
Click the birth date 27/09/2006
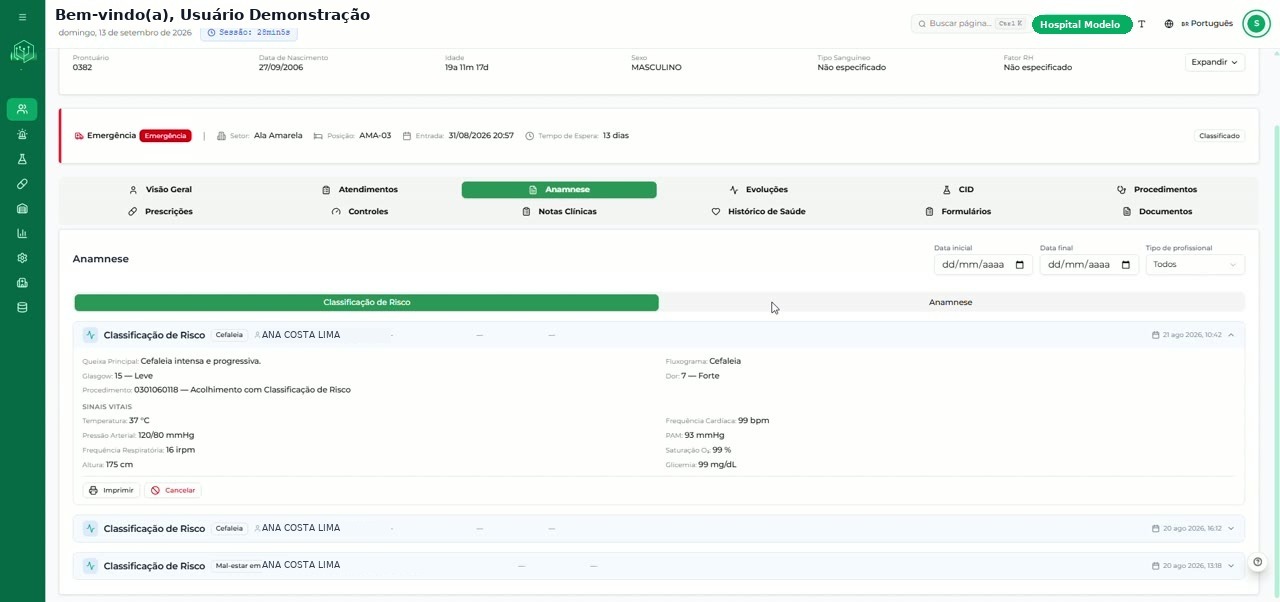[281, 68]
